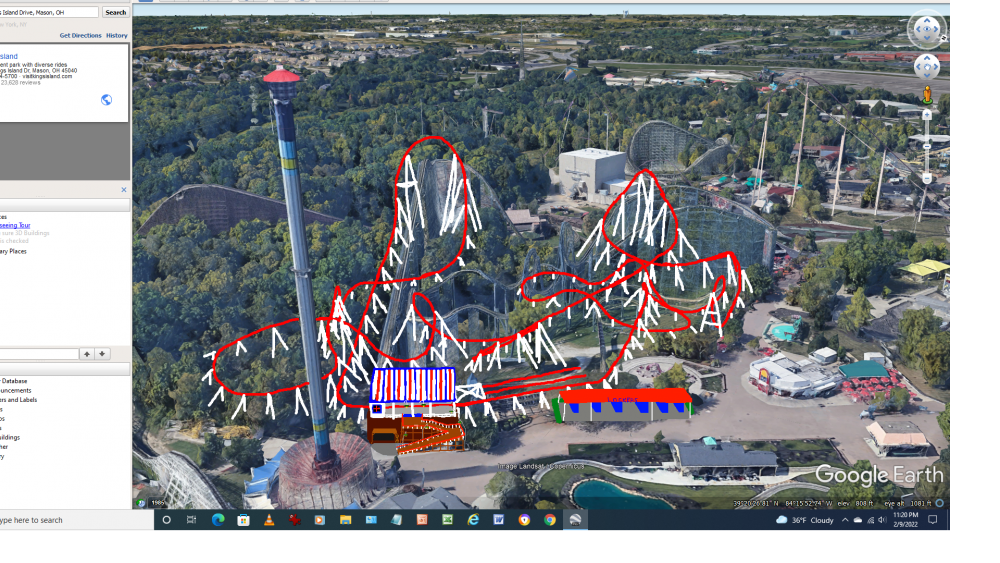This screenshot has width=1000, height=563.
Task: Click the Windows Cortana search circle
Action: pos(166,520)
